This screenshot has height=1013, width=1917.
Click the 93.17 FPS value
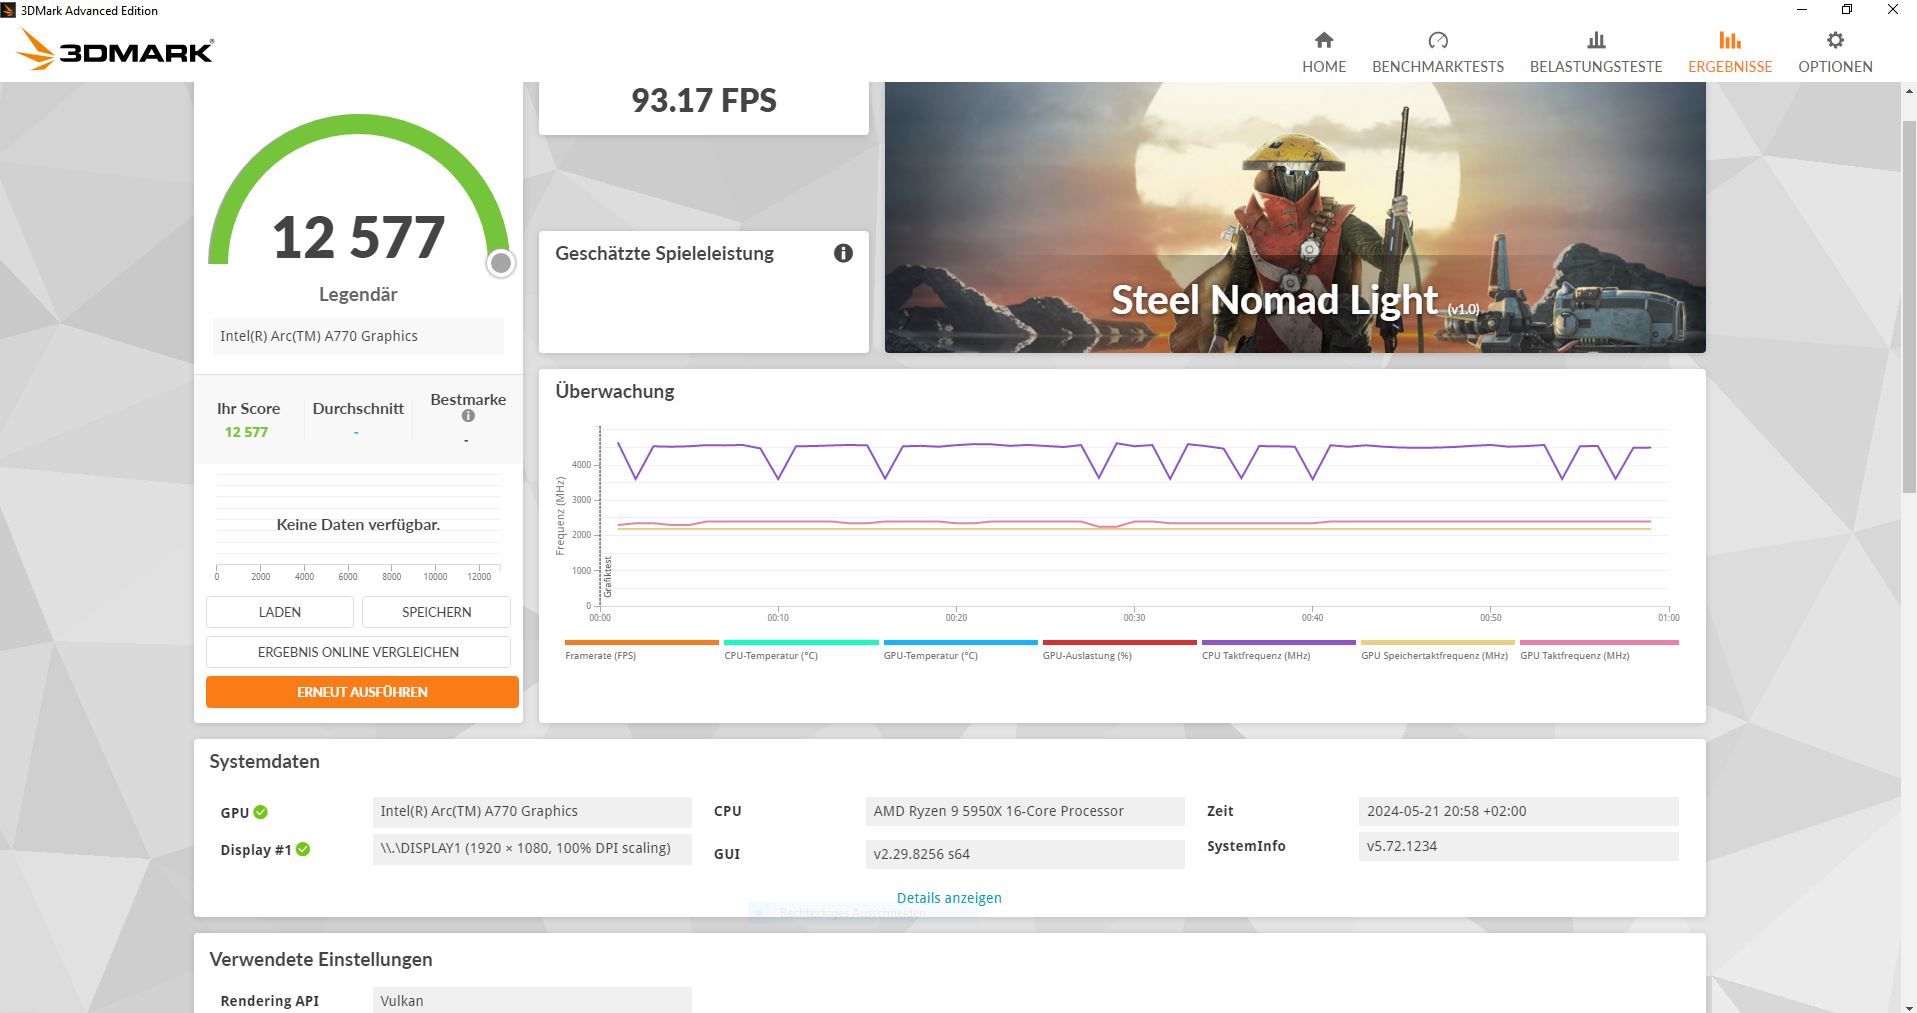704,100
